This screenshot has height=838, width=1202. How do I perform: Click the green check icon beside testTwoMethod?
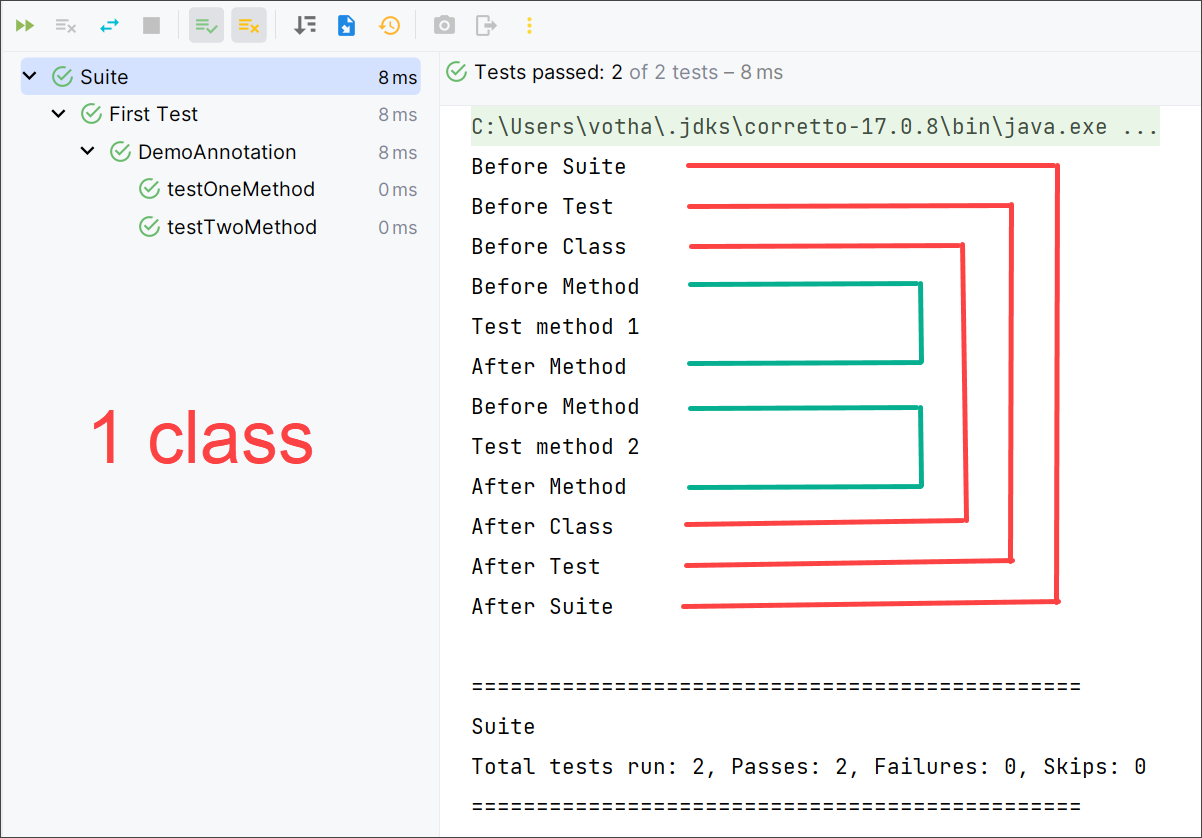coord(149,227)
